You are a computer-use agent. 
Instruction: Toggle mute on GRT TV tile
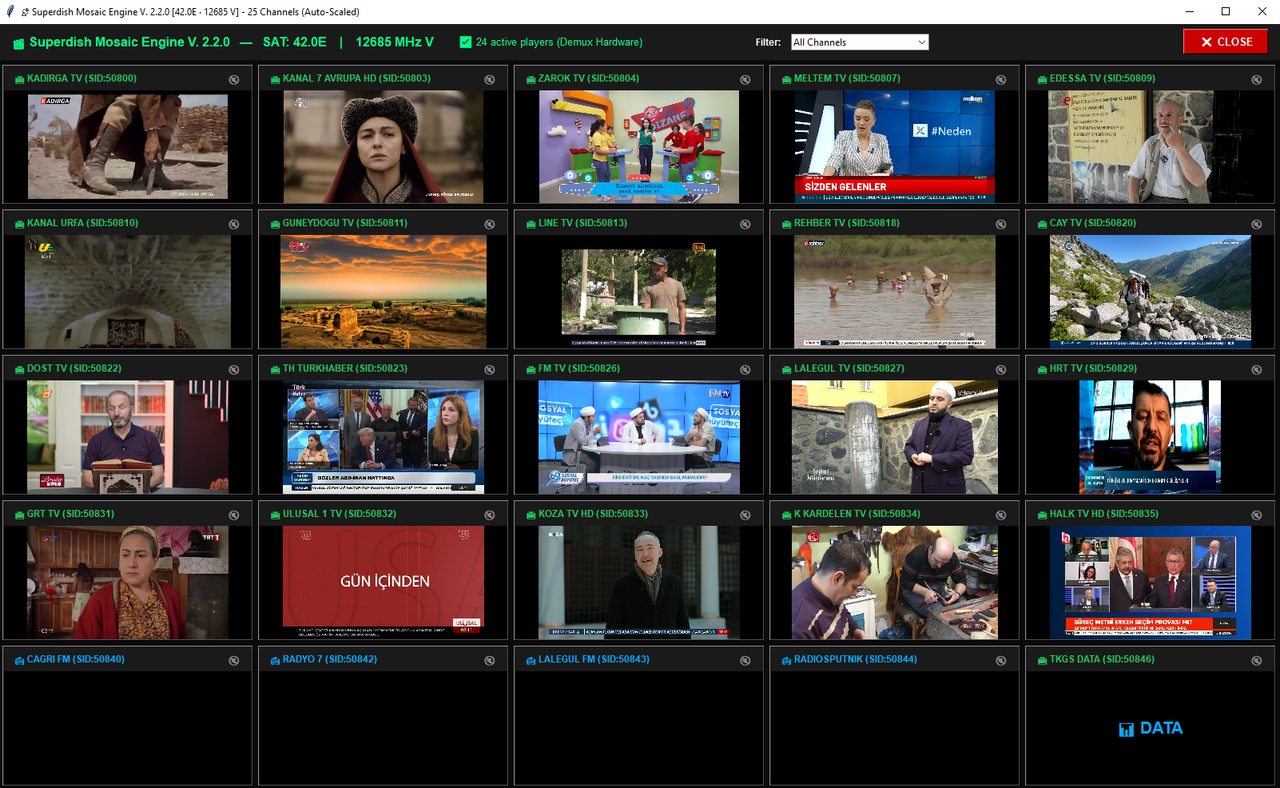(x=234, y=515)
